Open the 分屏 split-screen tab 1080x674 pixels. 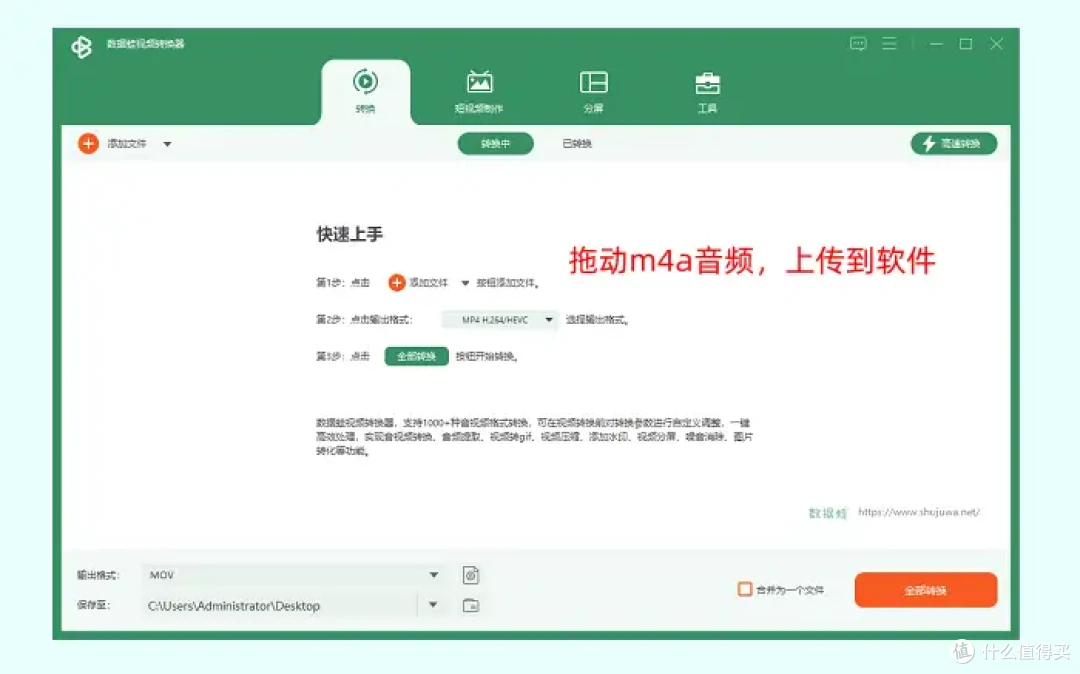(x=593, y=92)
